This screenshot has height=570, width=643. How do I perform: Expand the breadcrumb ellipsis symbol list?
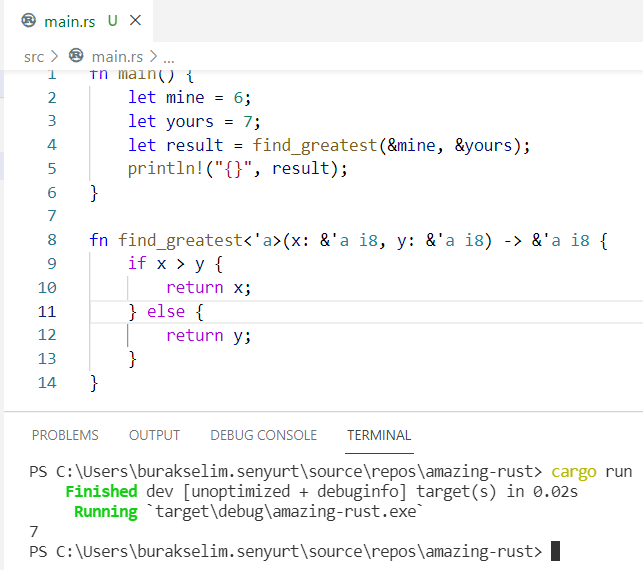(x=169, y=57)
